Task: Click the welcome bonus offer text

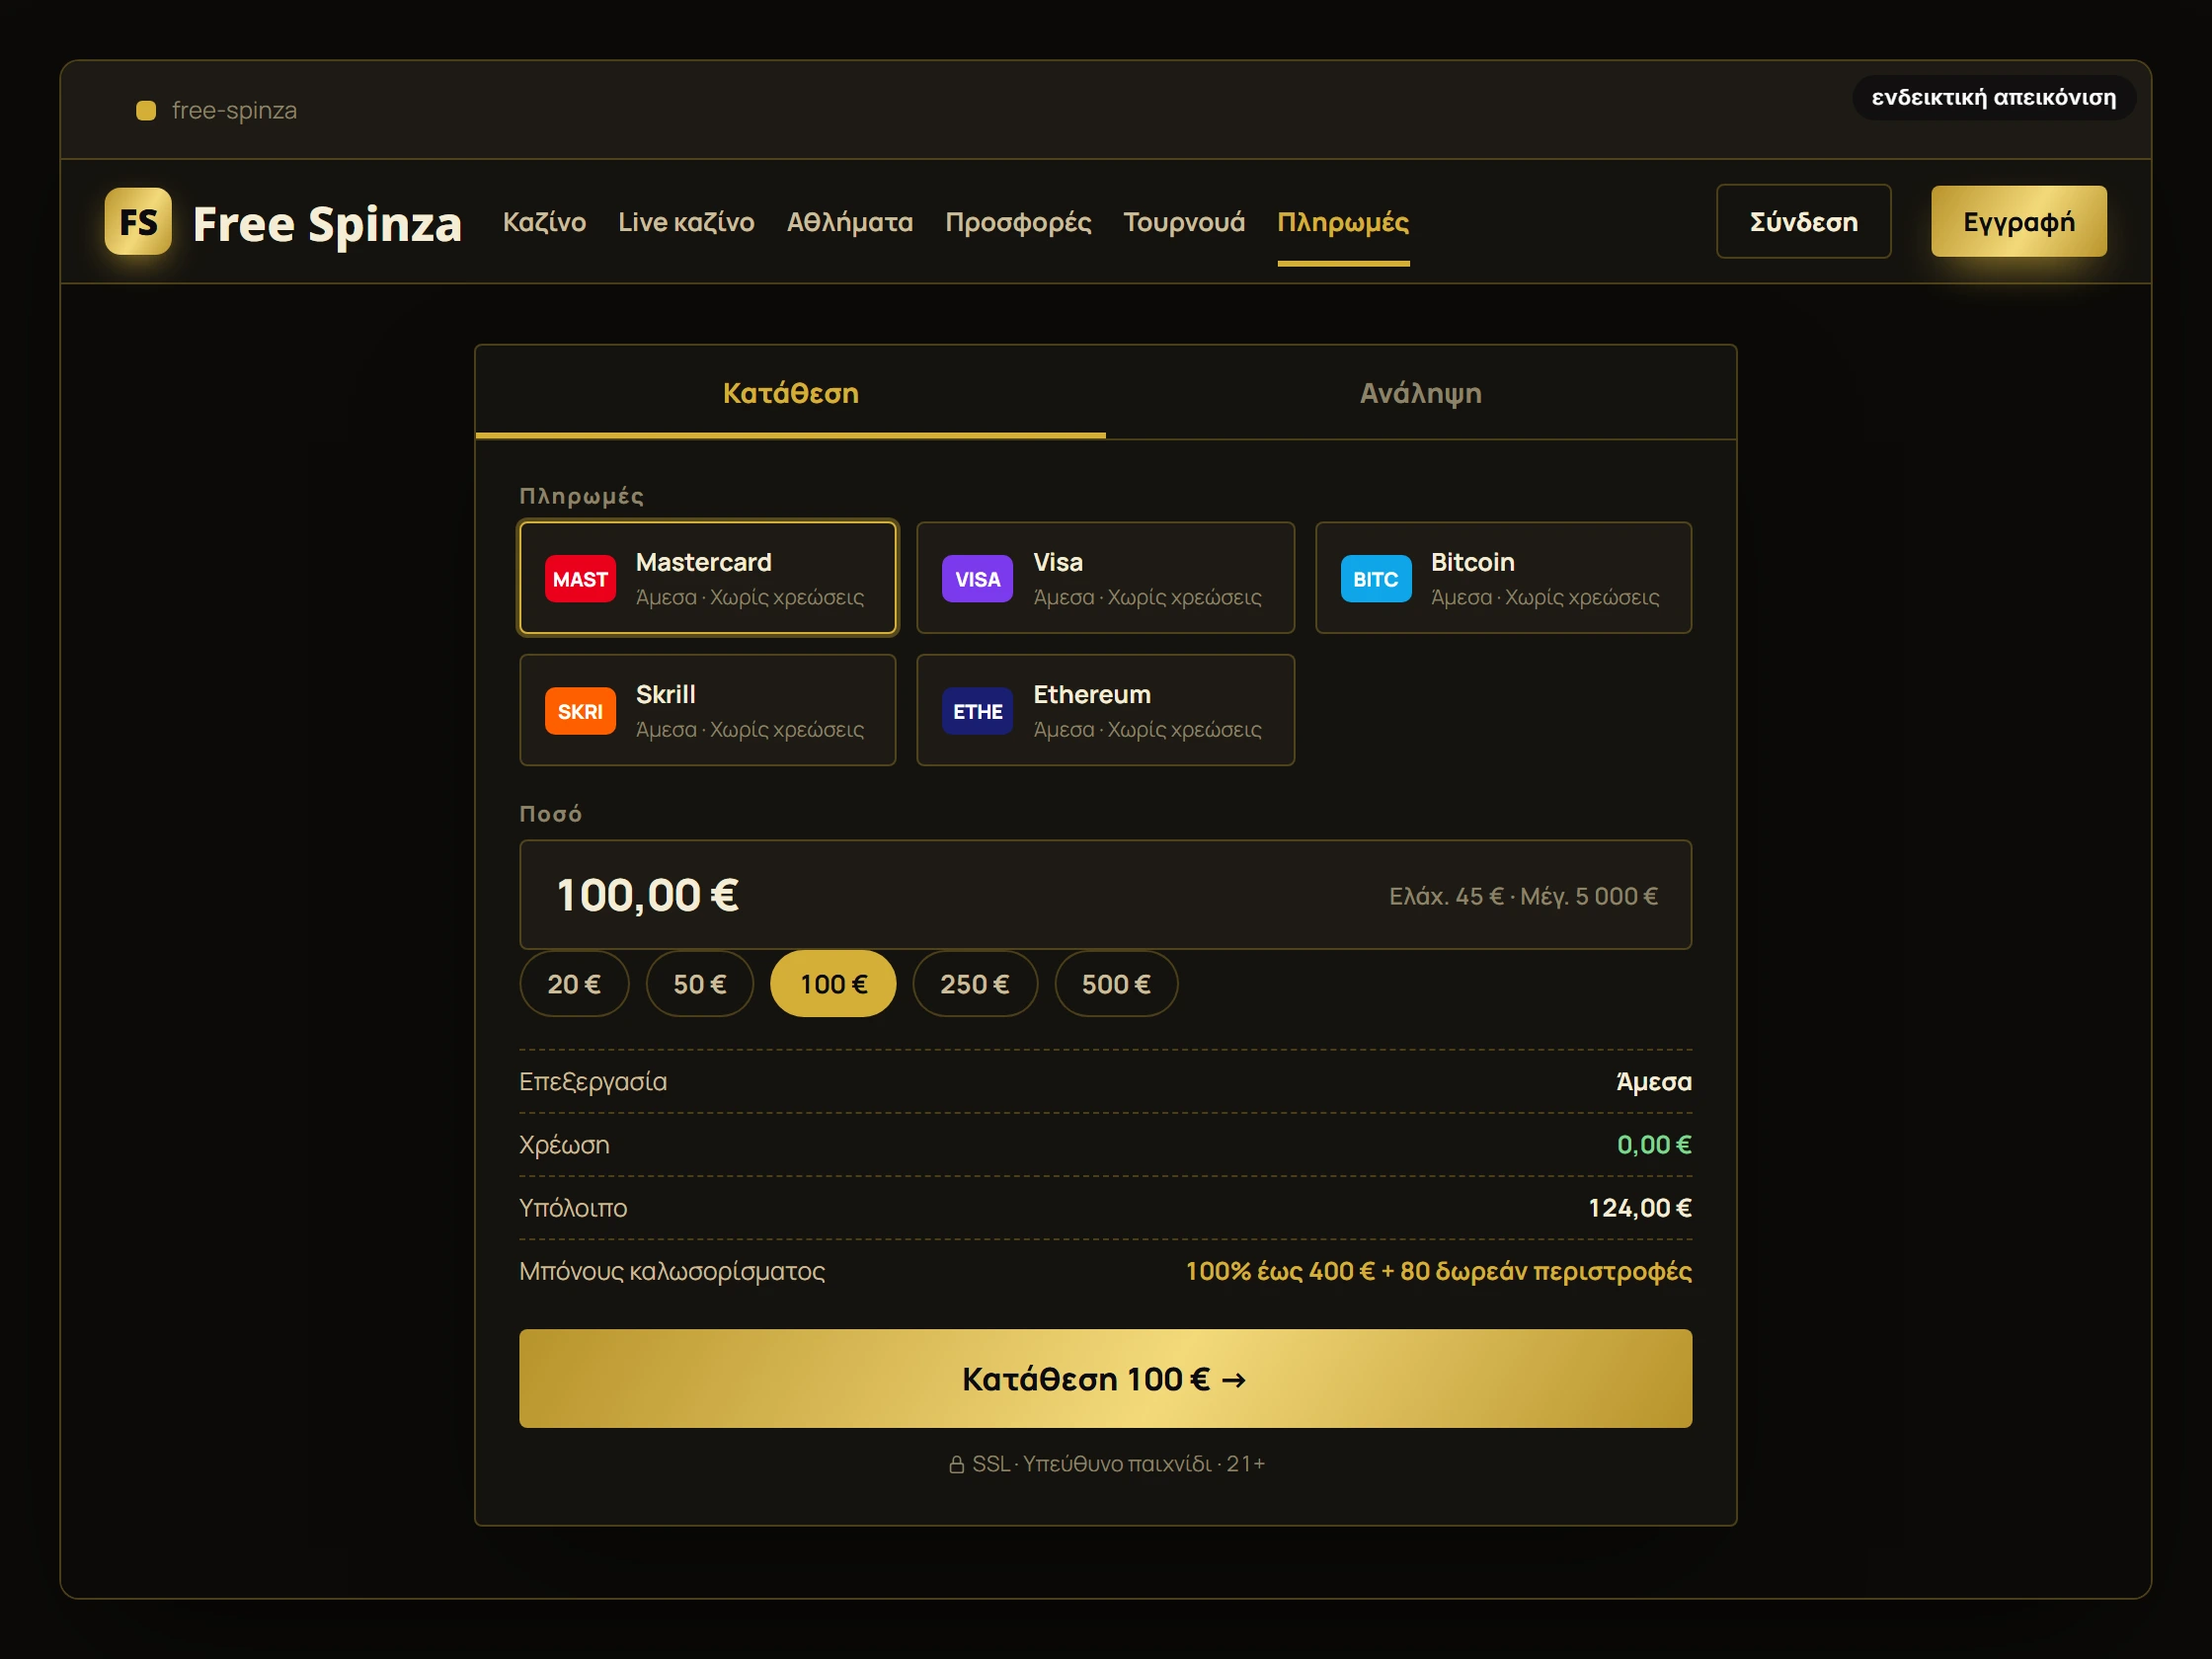Action: tap(1438, 1271)
